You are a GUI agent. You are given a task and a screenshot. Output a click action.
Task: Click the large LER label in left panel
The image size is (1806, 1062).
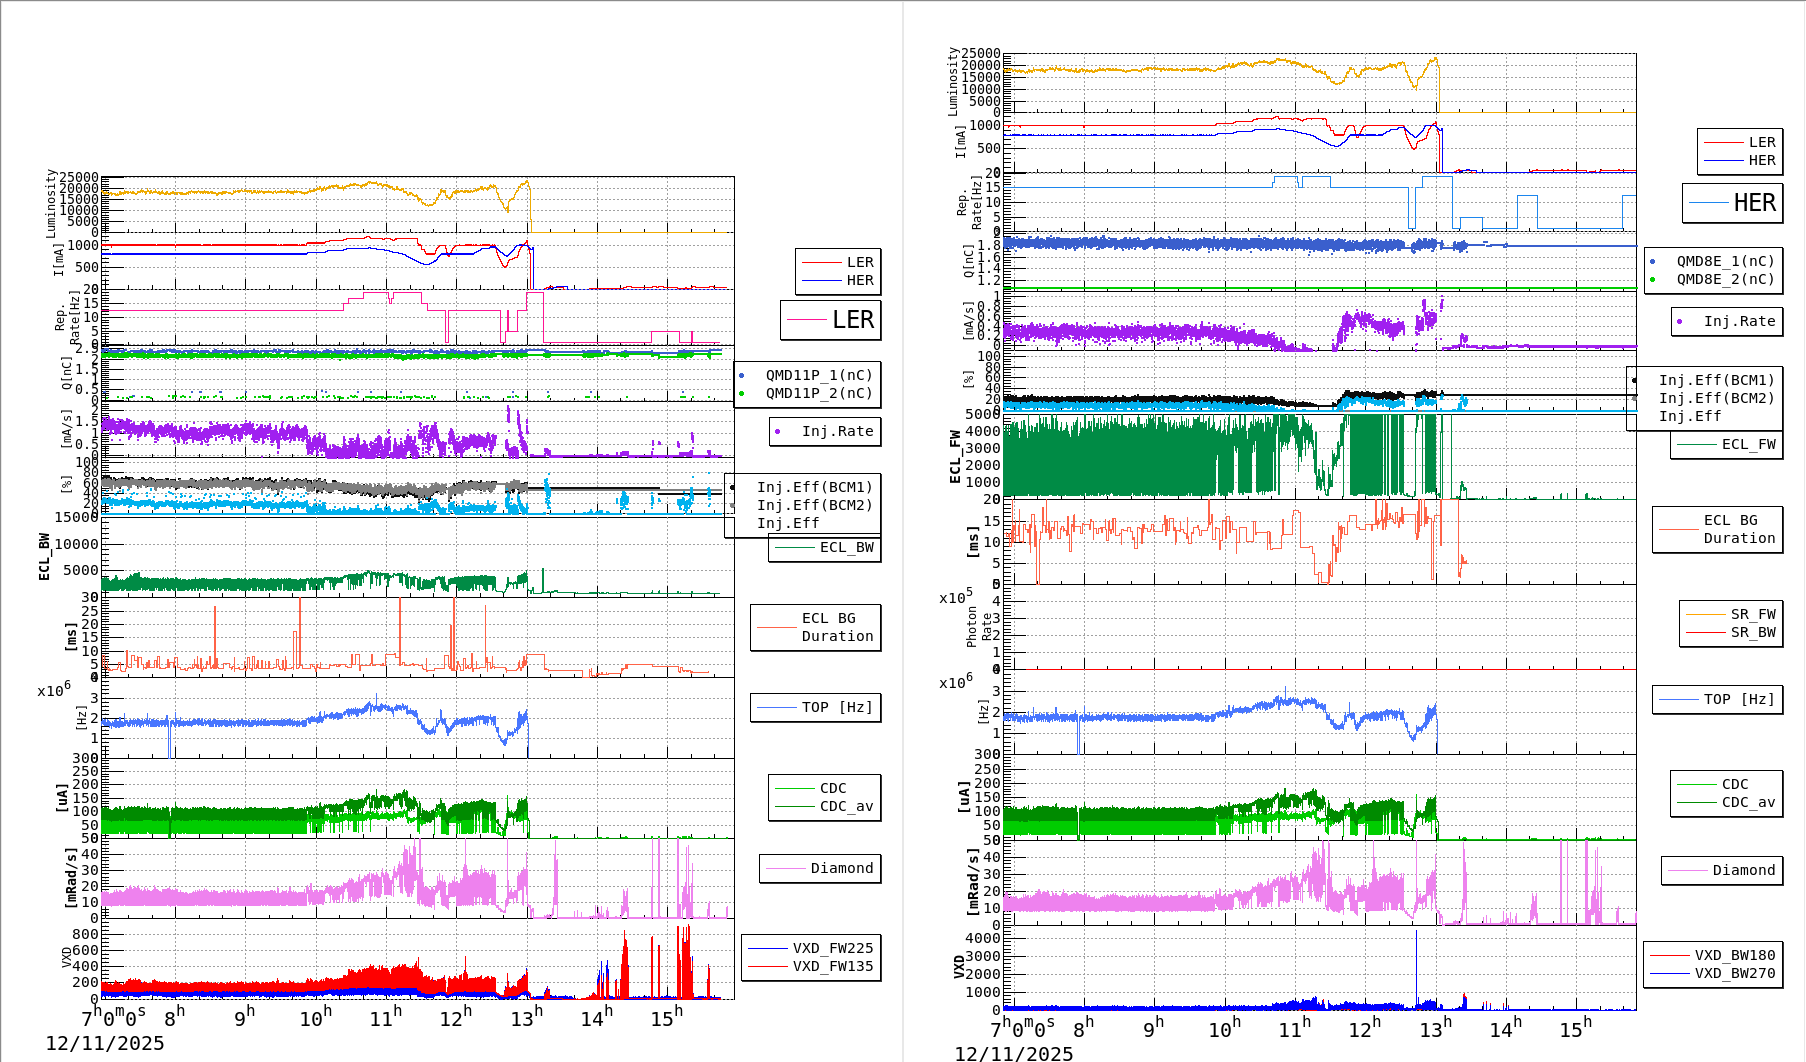click(x=852, y=320)
